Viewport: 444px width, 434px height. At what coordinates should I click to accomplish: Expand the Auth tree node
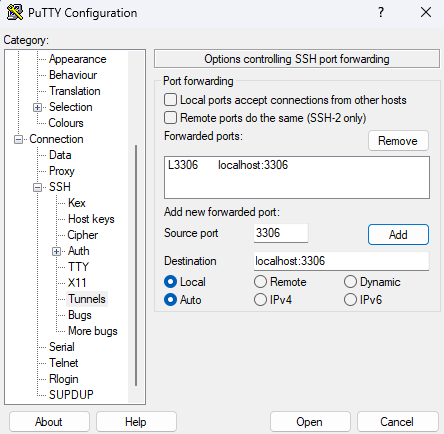(56, 251)
